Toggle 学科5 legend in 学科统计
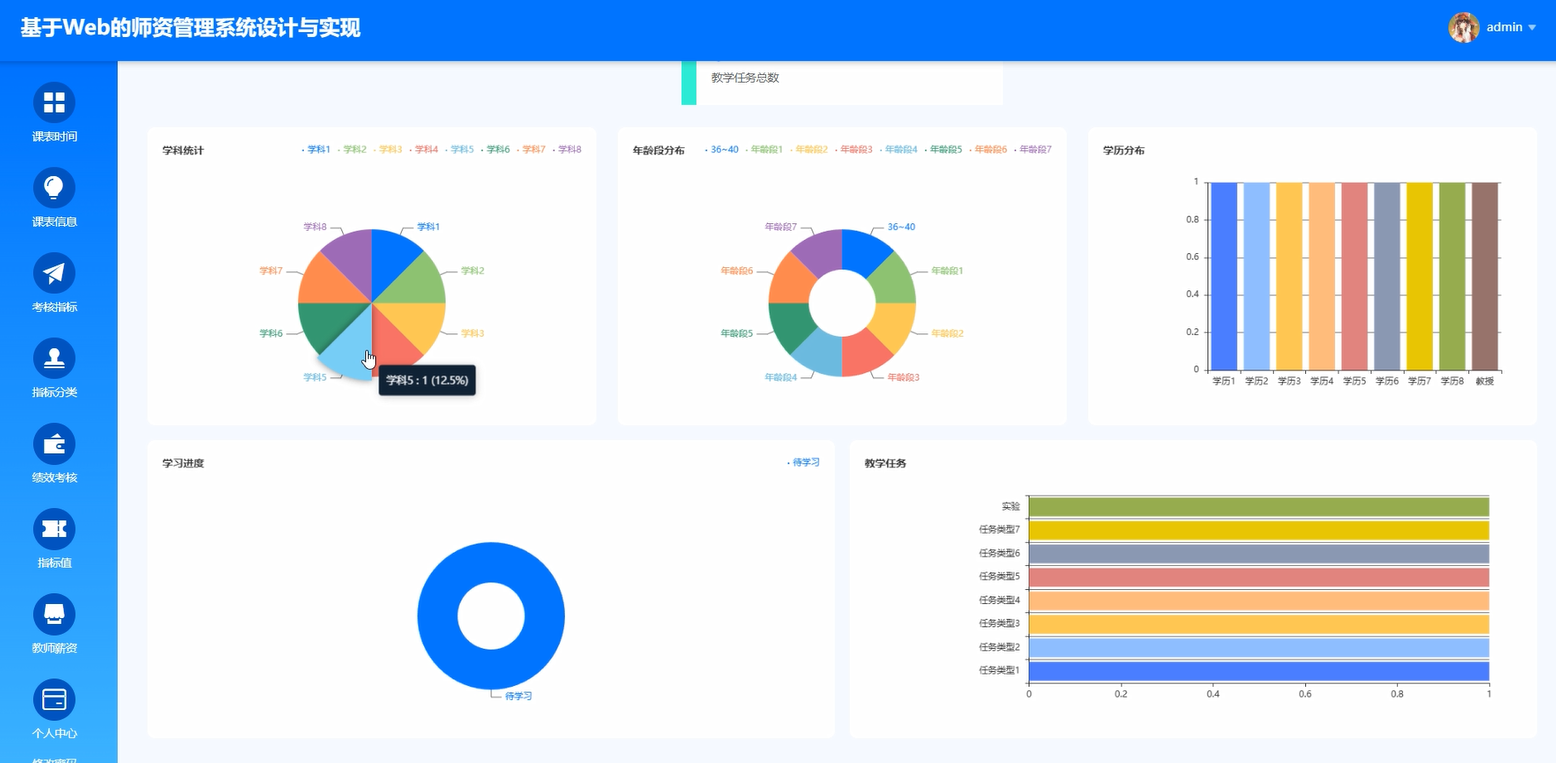 coord(461,150)
